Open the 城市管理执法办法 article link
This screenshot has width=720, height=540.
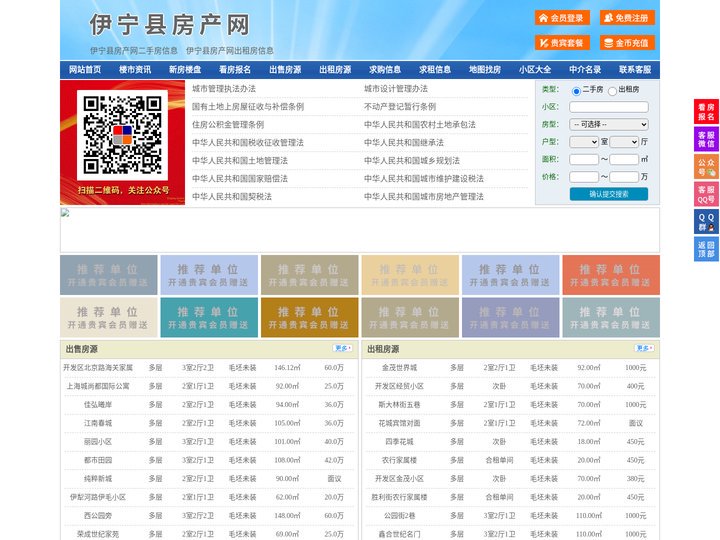pyautogui.click(x=224, y=89)
